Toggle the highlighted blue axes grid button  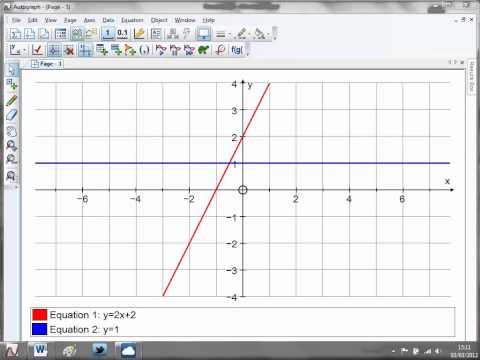(85, 50)
